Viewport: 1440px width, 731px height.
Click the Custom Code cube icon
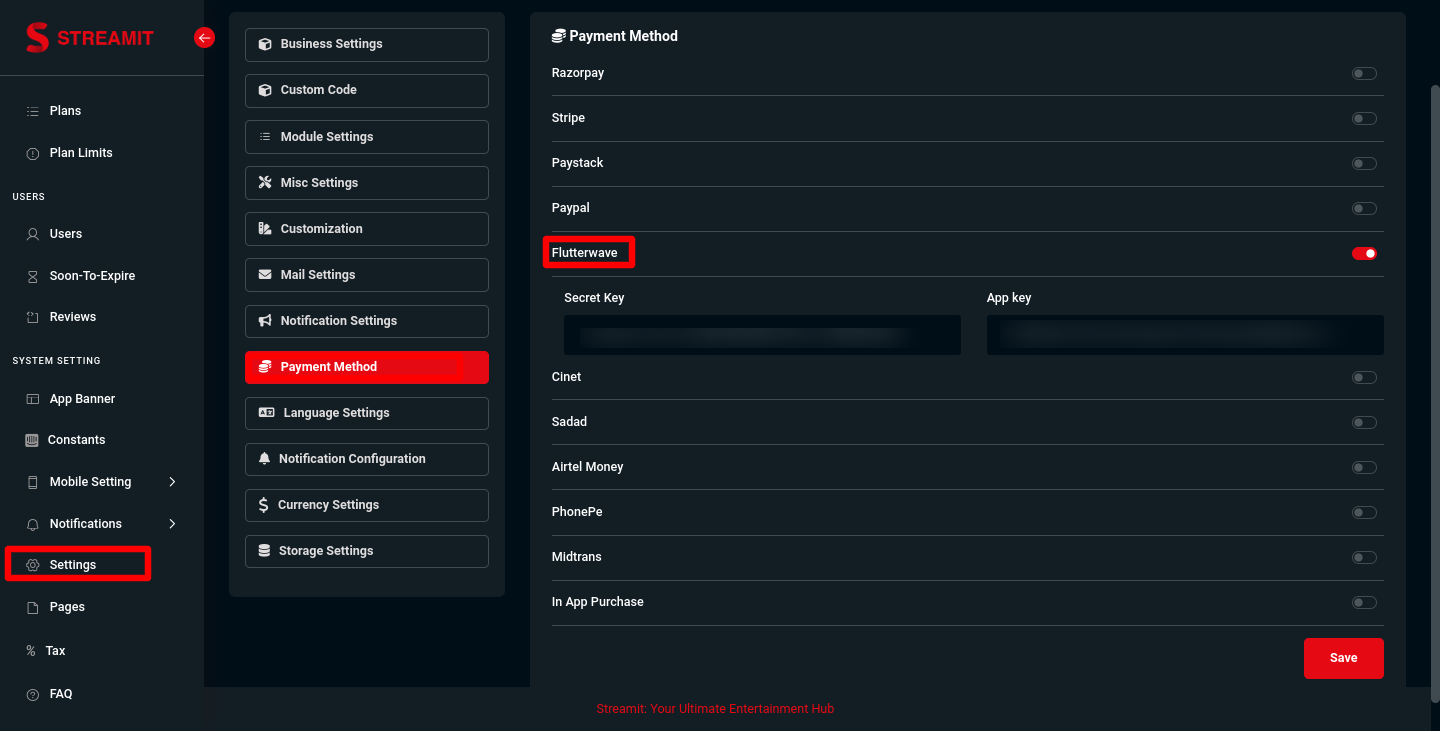coord(265,90)
